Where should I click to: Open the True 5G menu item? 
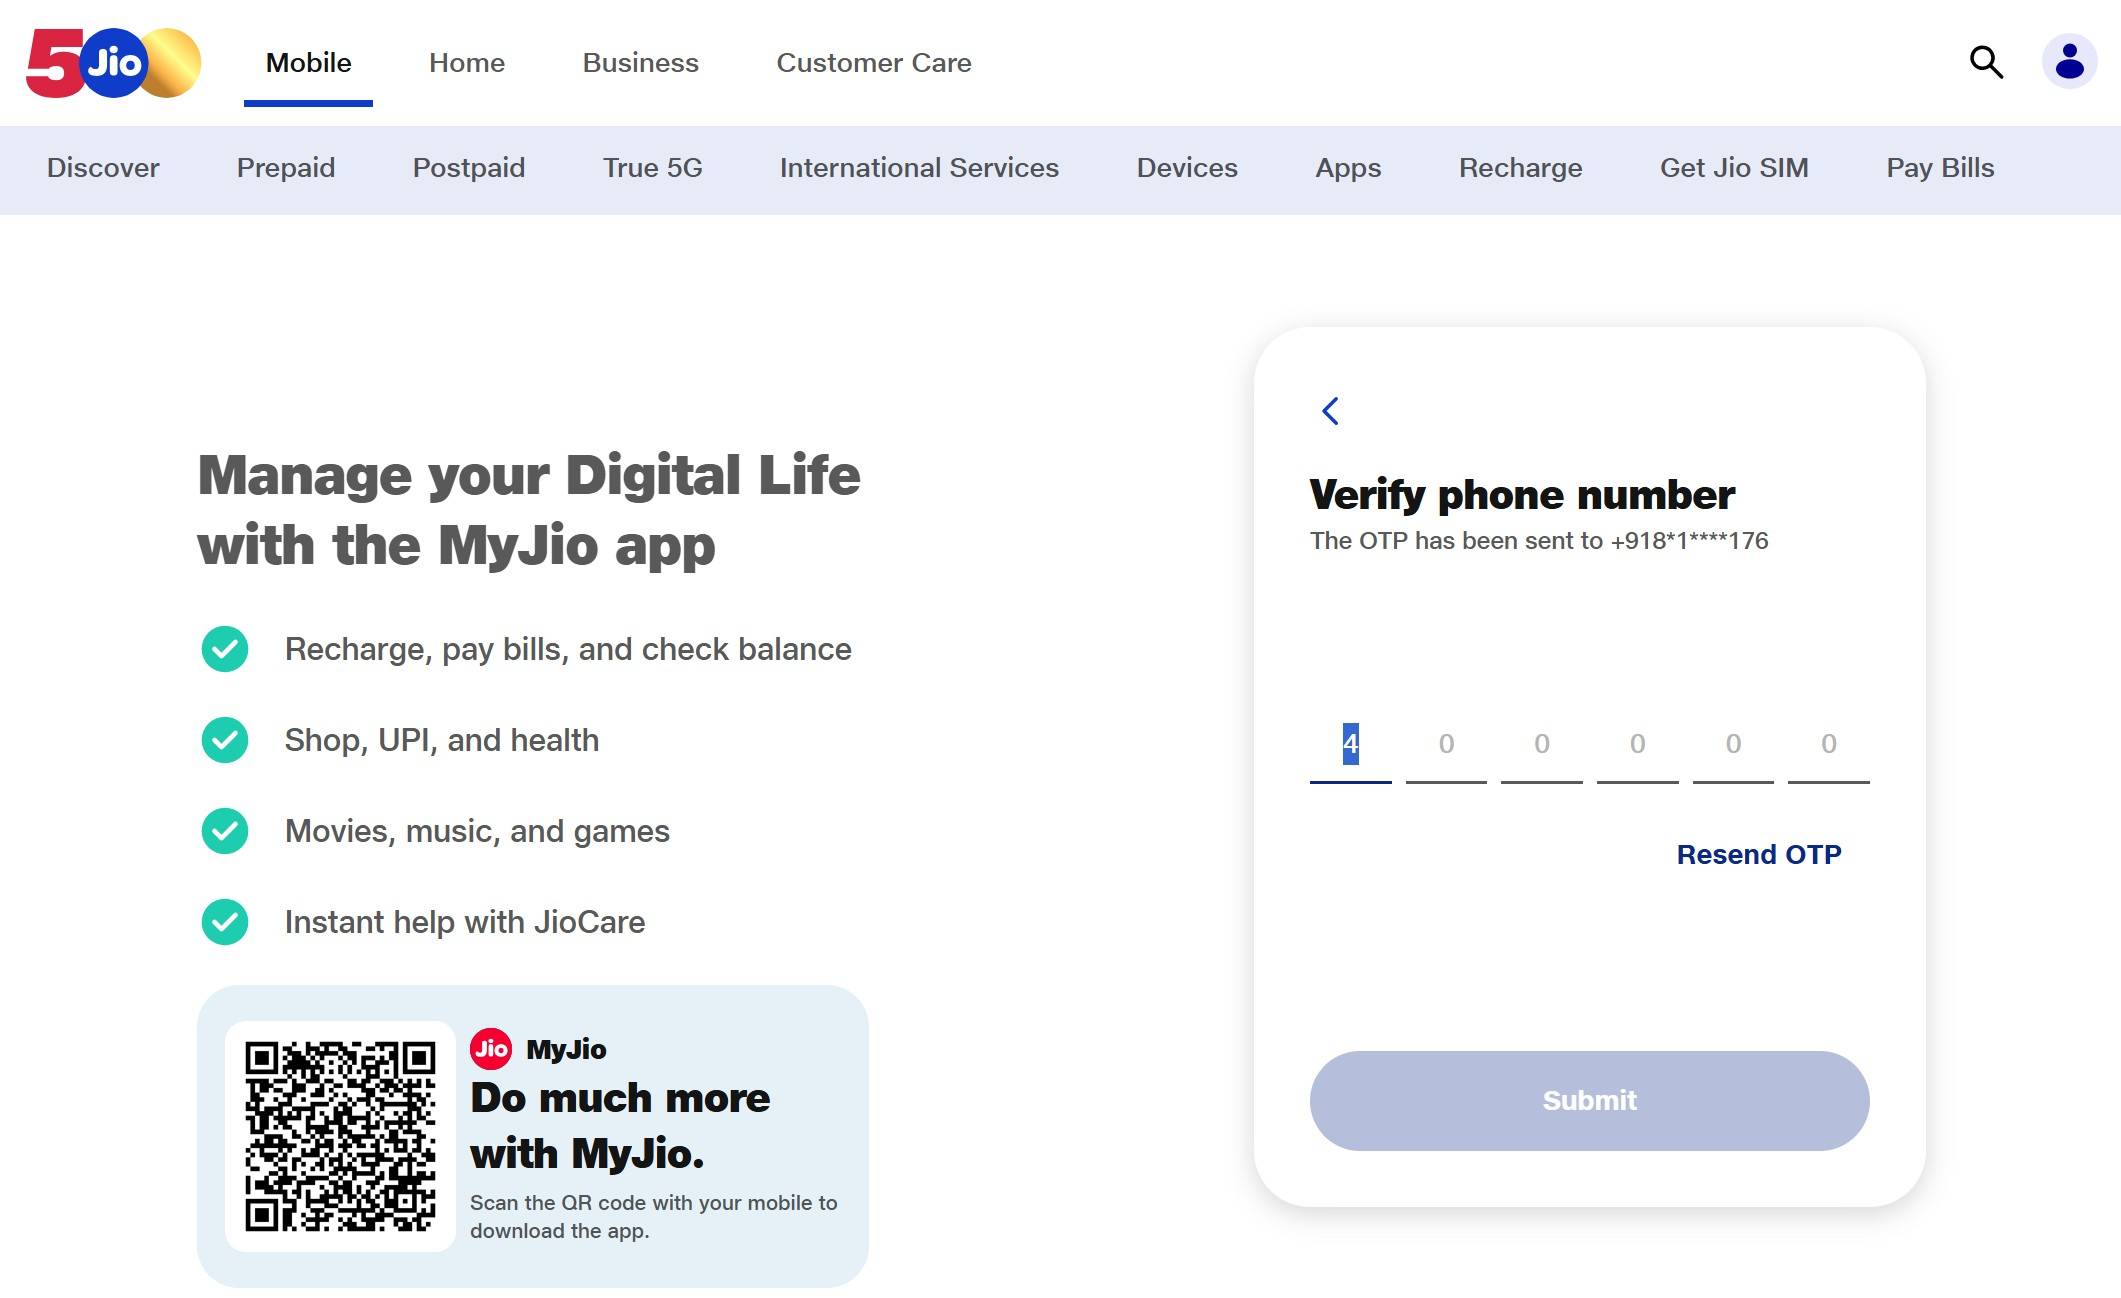(652, 168)
